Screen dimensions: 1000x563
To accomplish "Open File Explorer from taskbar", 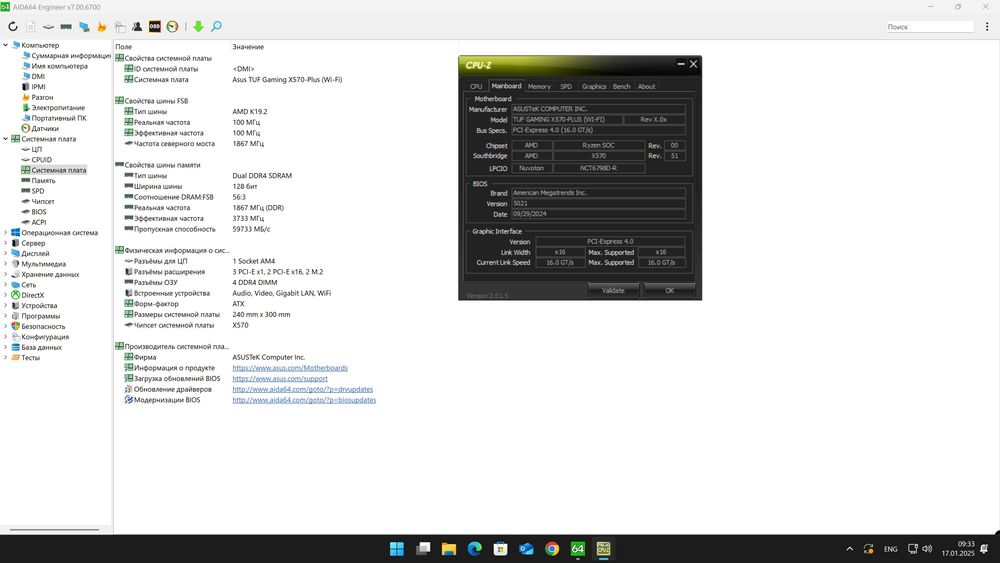I will [x=448, y=549].
